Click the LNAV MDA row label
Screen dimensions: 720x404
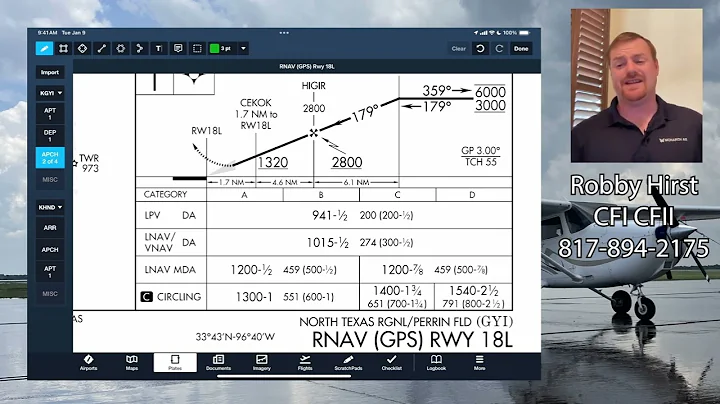point(170,270)
